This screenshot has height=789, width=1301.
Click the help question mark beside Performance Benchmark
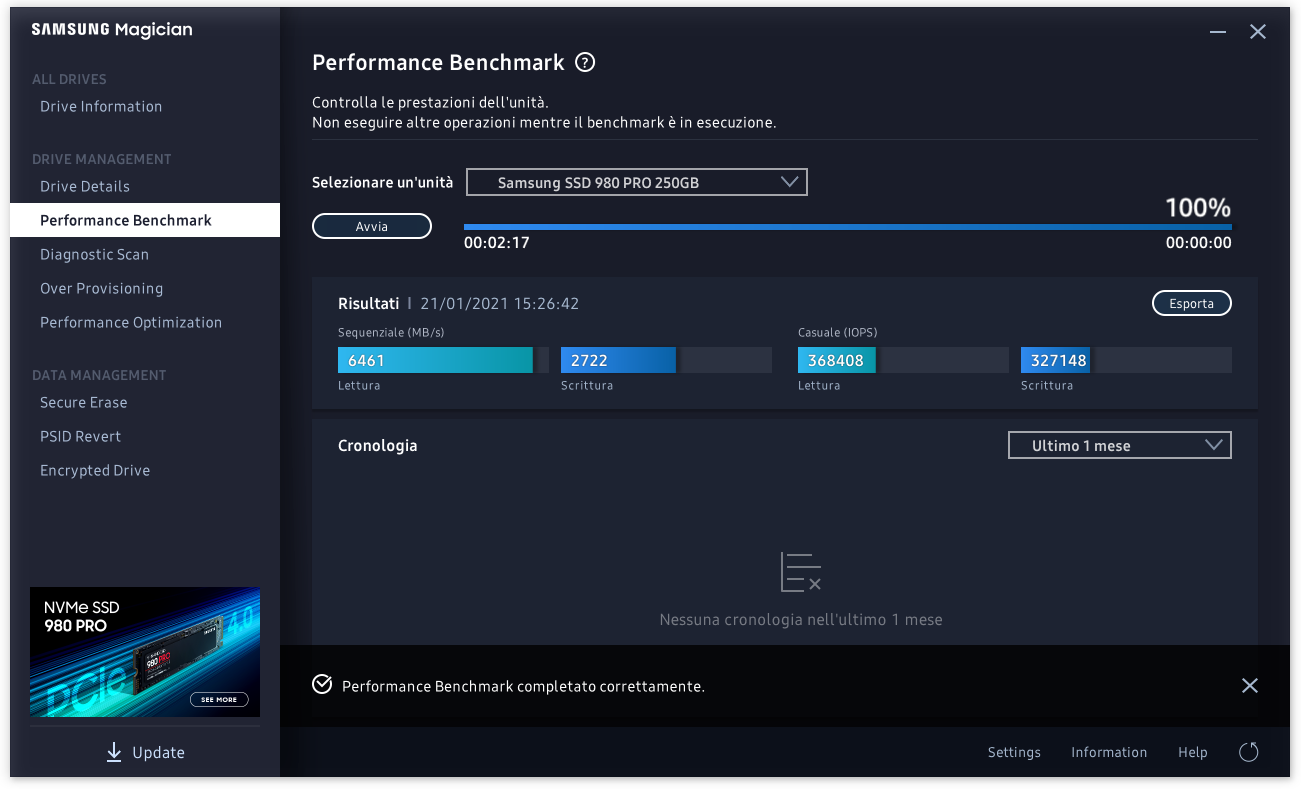tap(585, 62)
